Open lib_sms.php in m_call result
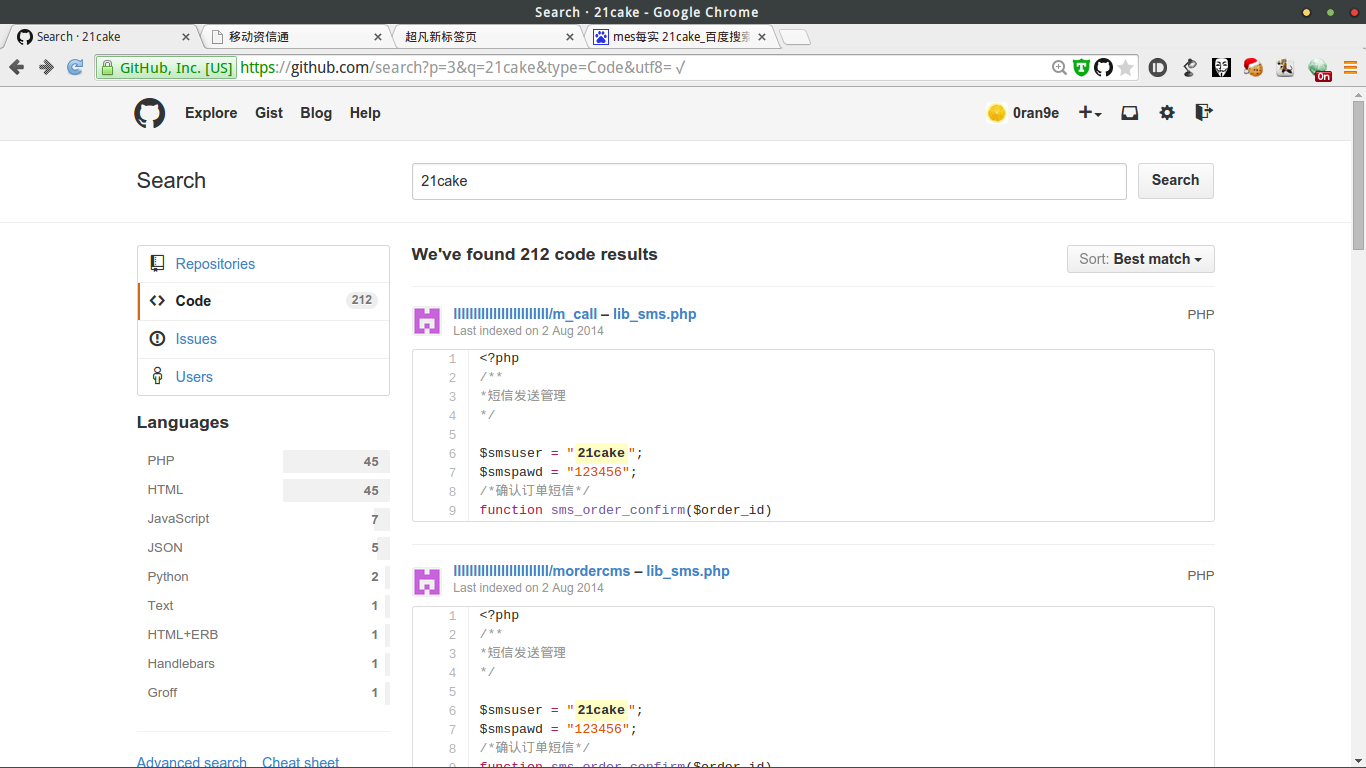The height and width of the screenshot is (768, 1366). pyautogui.click(x=654, y=314)
